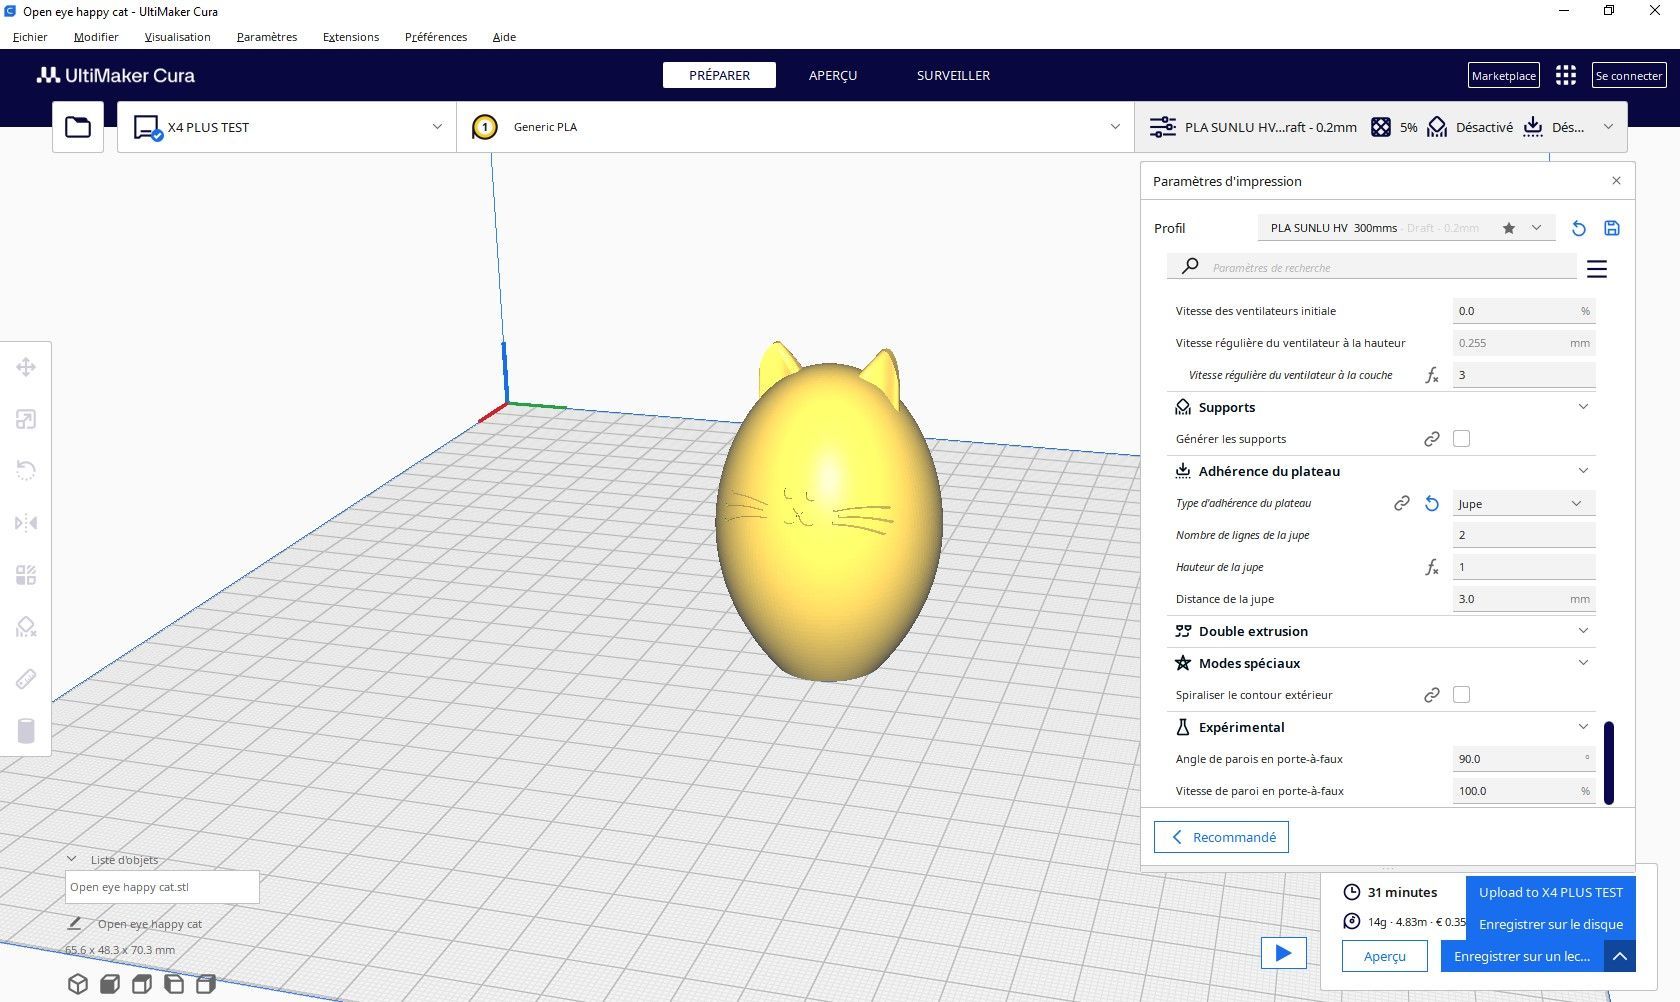This screenshot has height=1002, width=1680.
Task: Select the Mirror tool in left toolbar
Action: 26,523
